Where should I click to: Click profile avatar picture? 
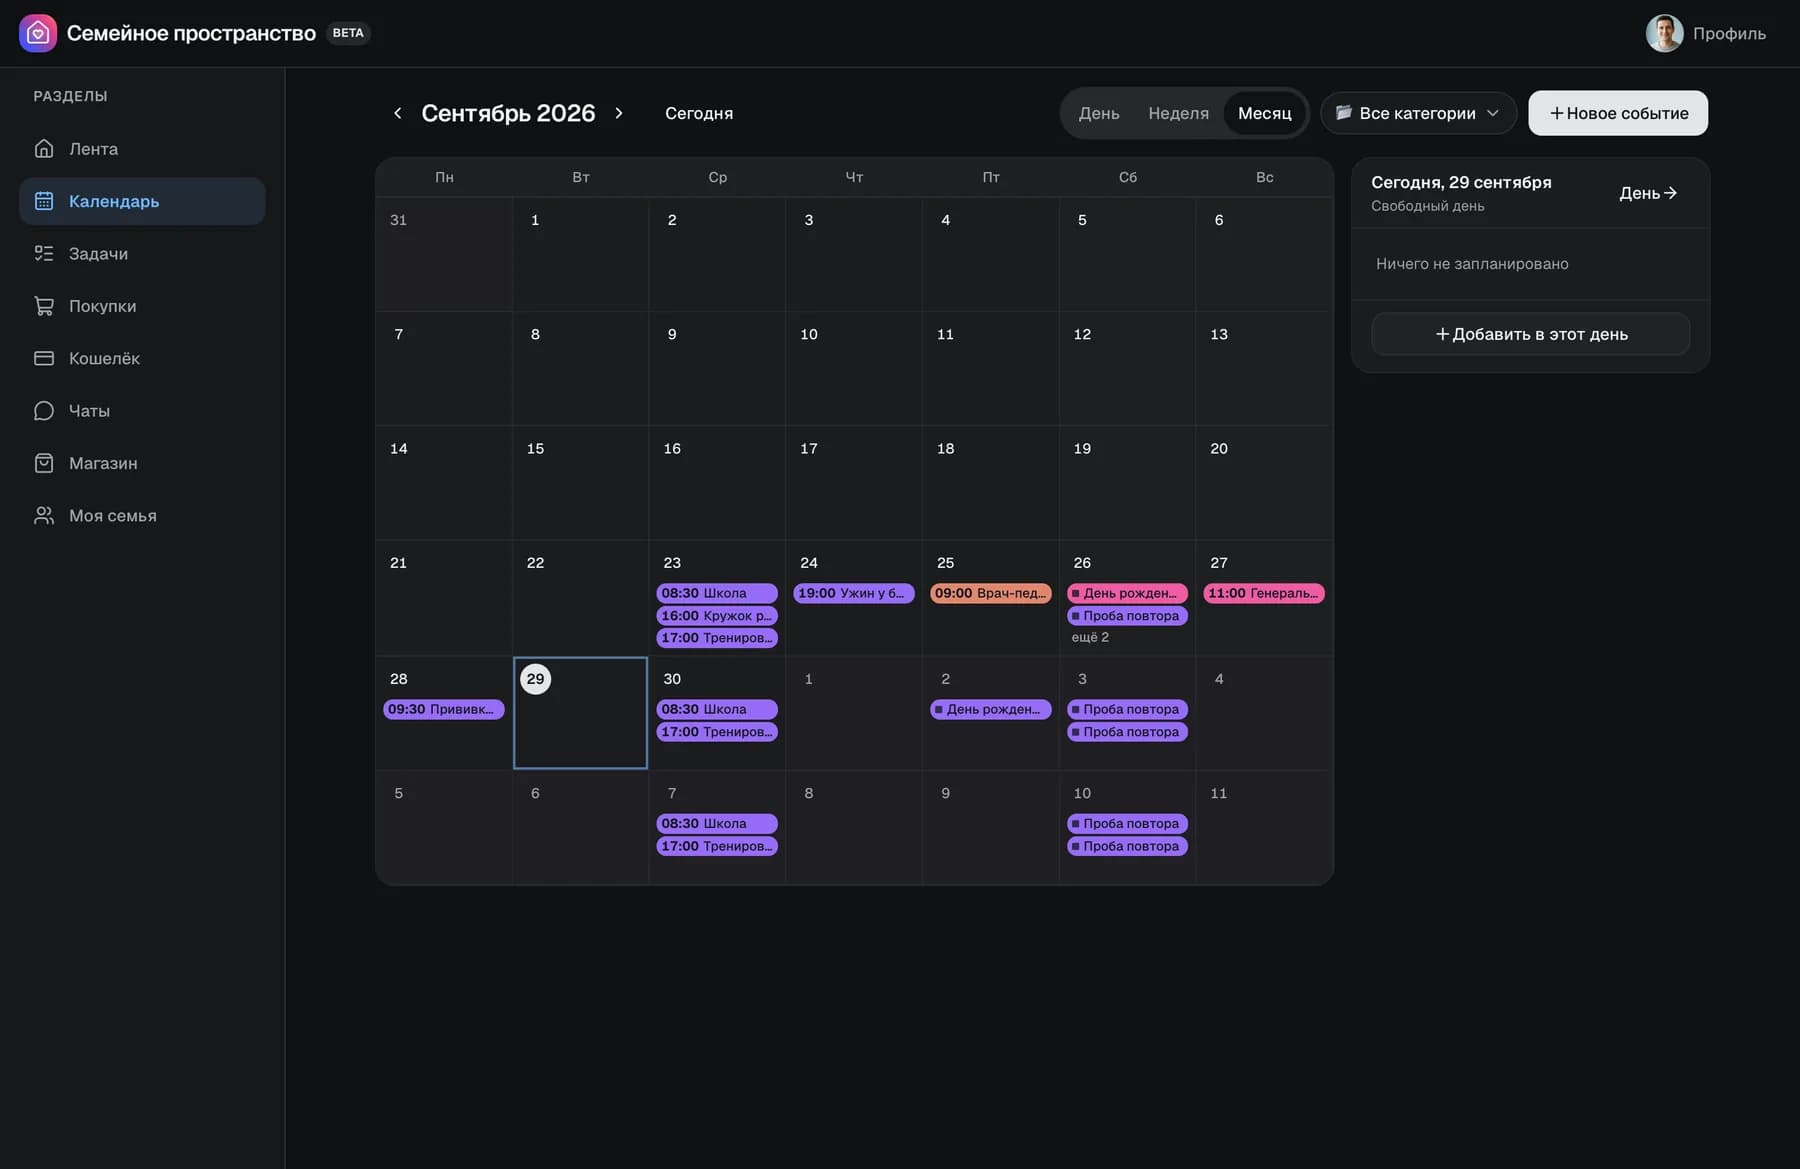(x=1664, y=33)
